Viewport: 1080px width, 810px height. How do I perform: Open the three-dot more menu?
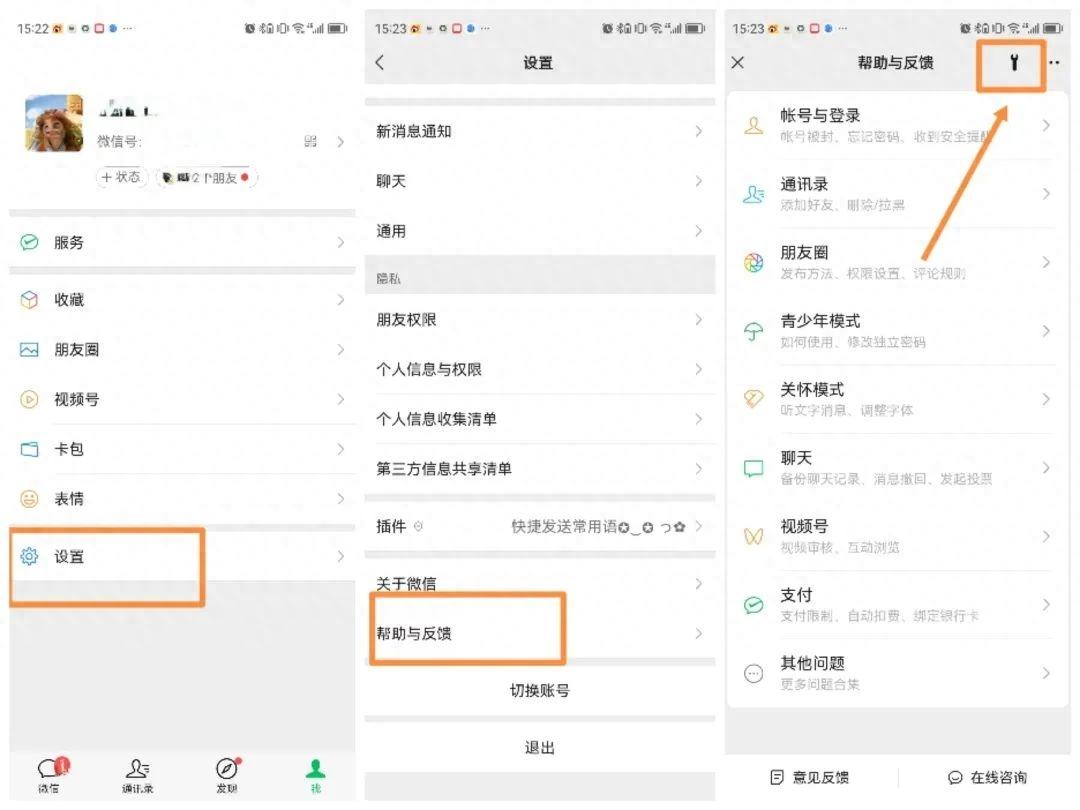coord(1054,63)
